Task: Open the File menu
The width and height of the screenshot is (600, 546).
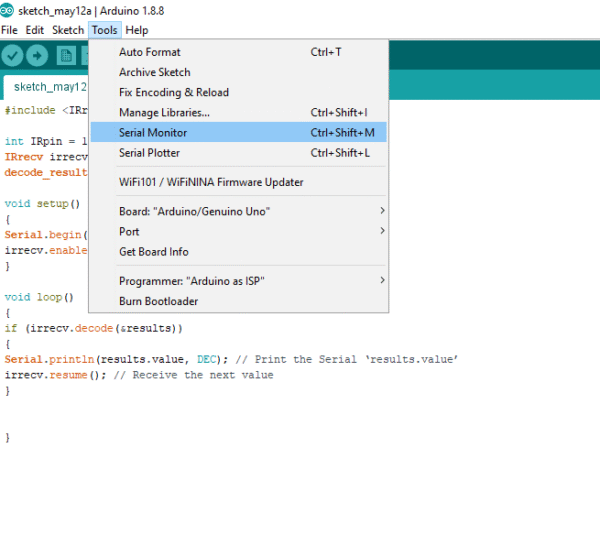Action: coord(10,30)
